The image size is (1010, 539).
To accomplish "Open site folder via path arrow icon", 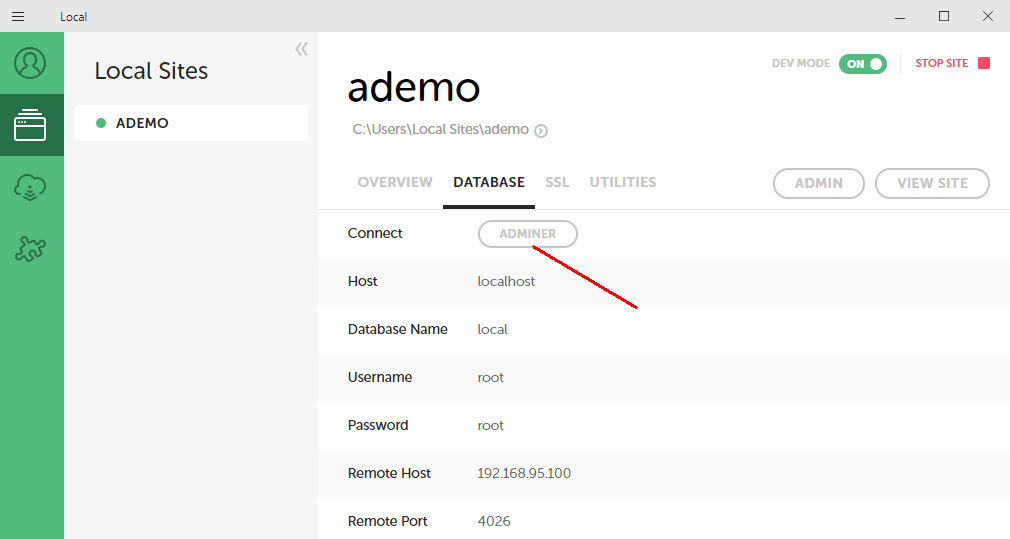I will [x=541, y=131].
